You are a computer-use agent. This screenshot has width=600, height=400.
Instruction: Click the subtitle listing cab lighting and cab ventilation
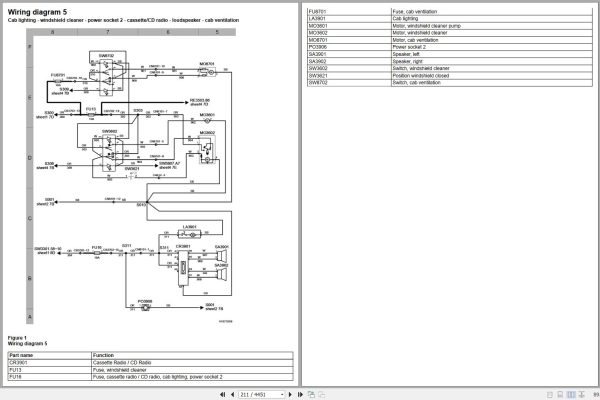tap(123, 20)
